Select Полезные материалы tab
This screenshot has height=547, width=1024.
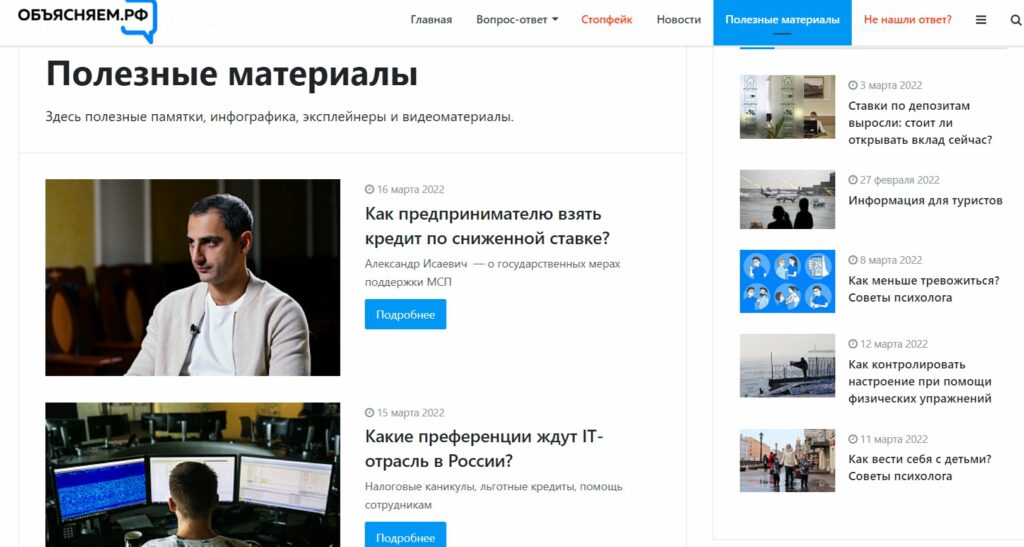click(x=782, y=22)
